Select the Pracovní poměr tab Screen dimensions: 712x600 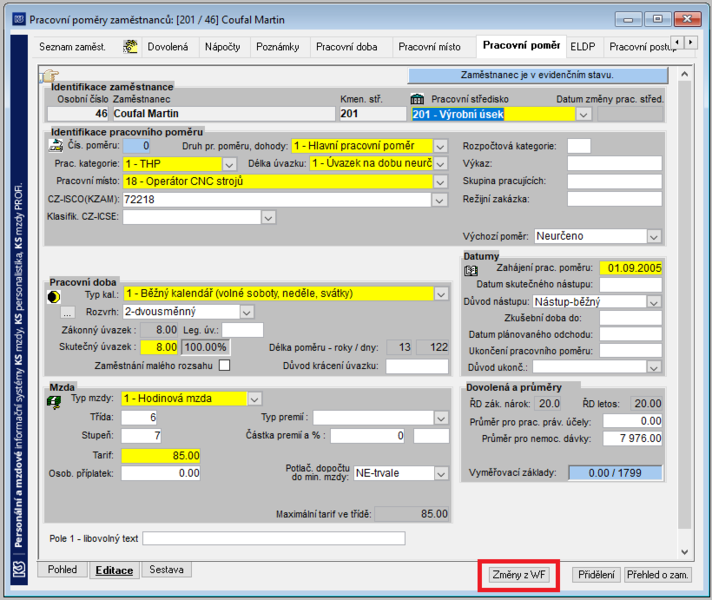[x=521, y=45]
